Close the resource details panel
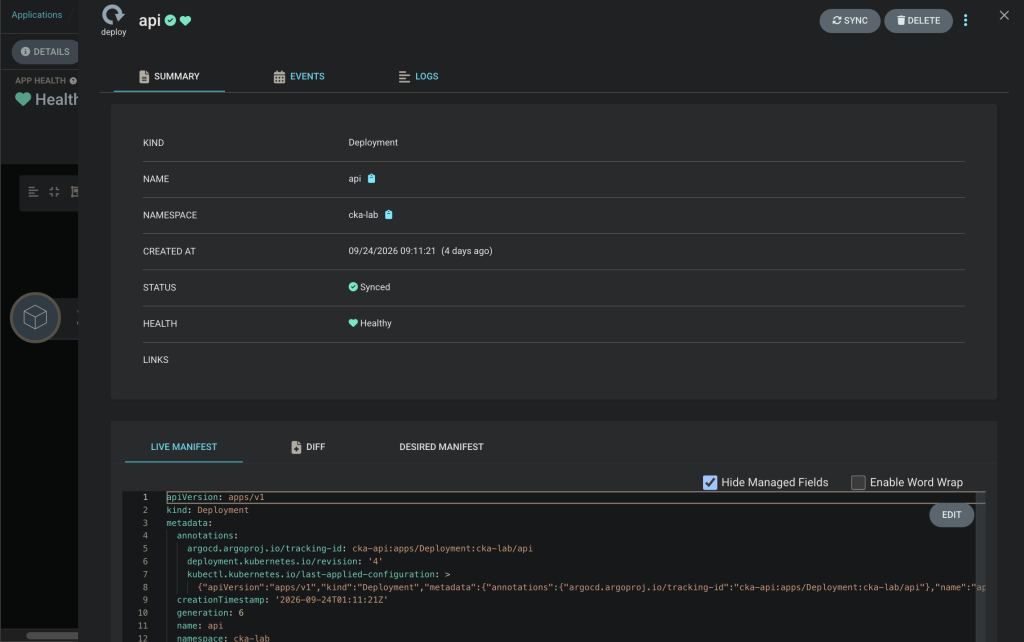 click(1004, 15)
